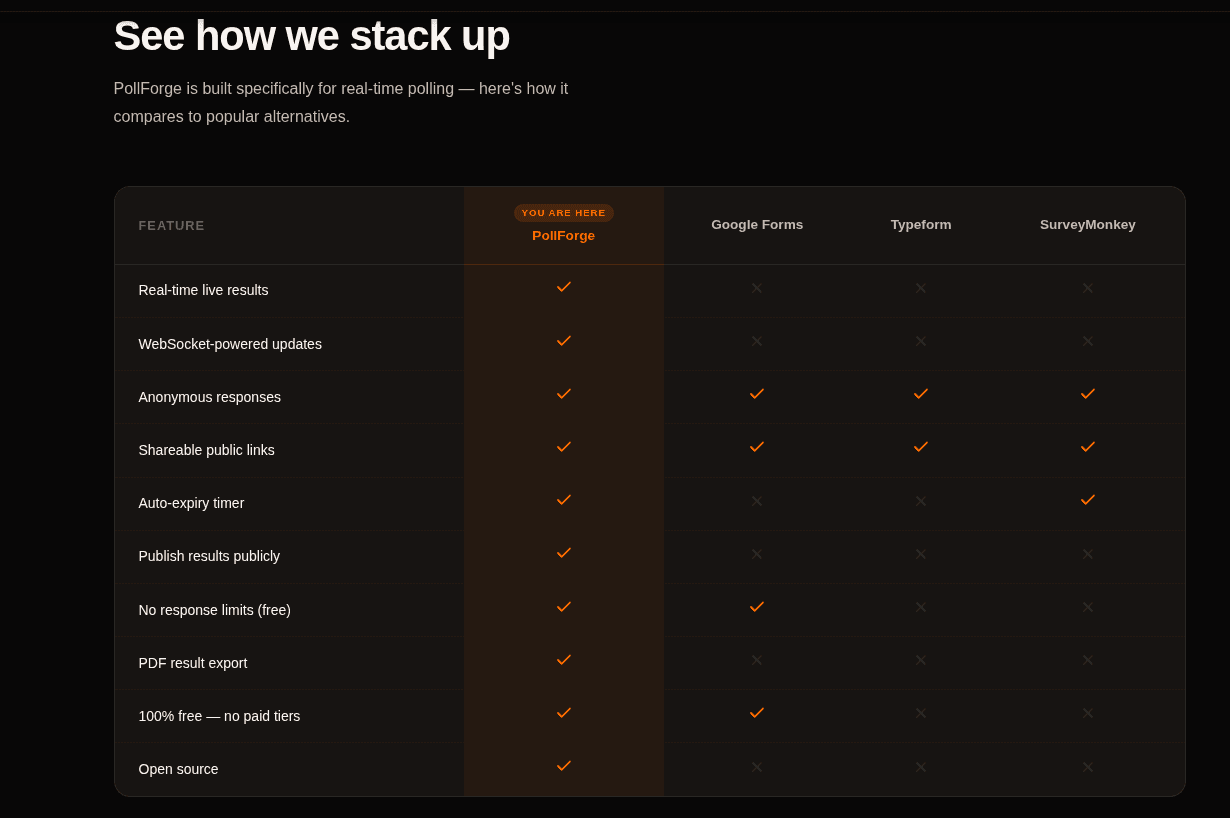
Task: Click Typeform cross for No response limits
Action: coord(921,607)
